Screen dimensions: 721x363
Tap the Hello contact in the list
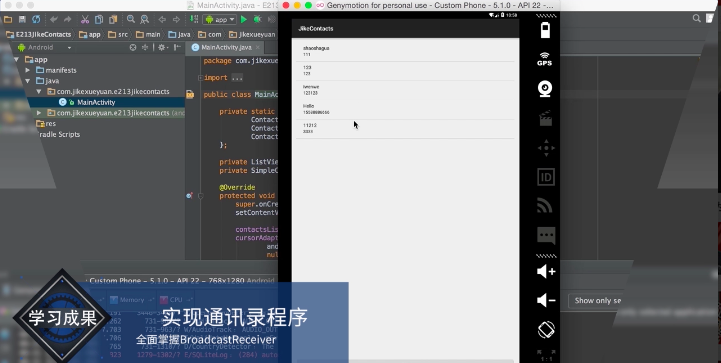[x=405, y=109]
